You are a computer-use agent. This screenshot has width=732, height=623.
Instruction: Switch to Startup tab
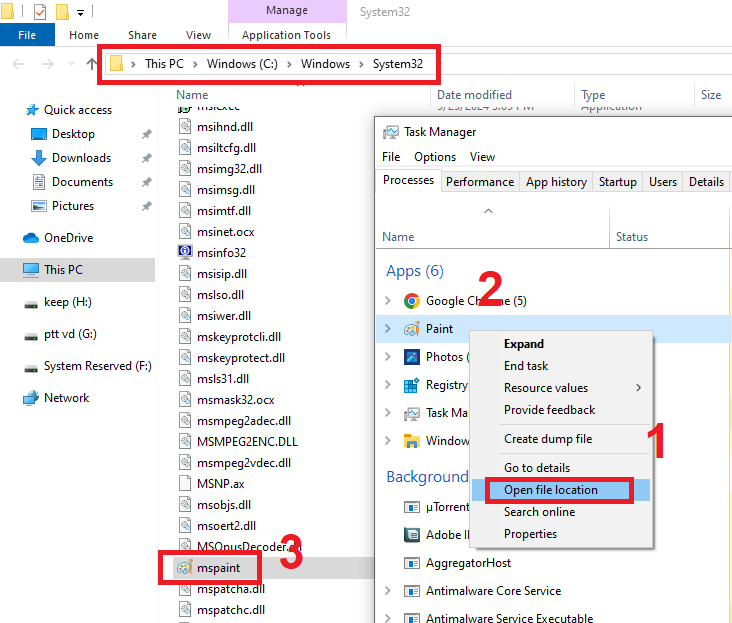[x=618, y=182]
